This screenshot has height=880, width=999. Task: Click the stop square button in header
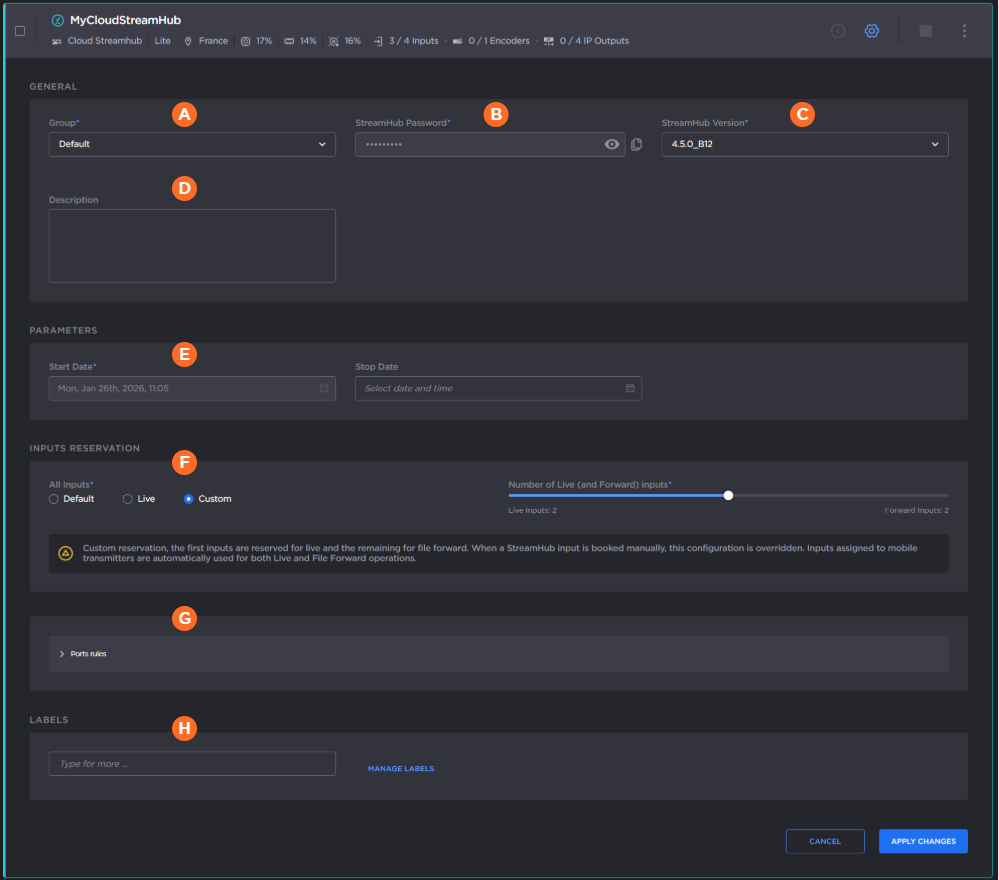click(x=926, y=31)
